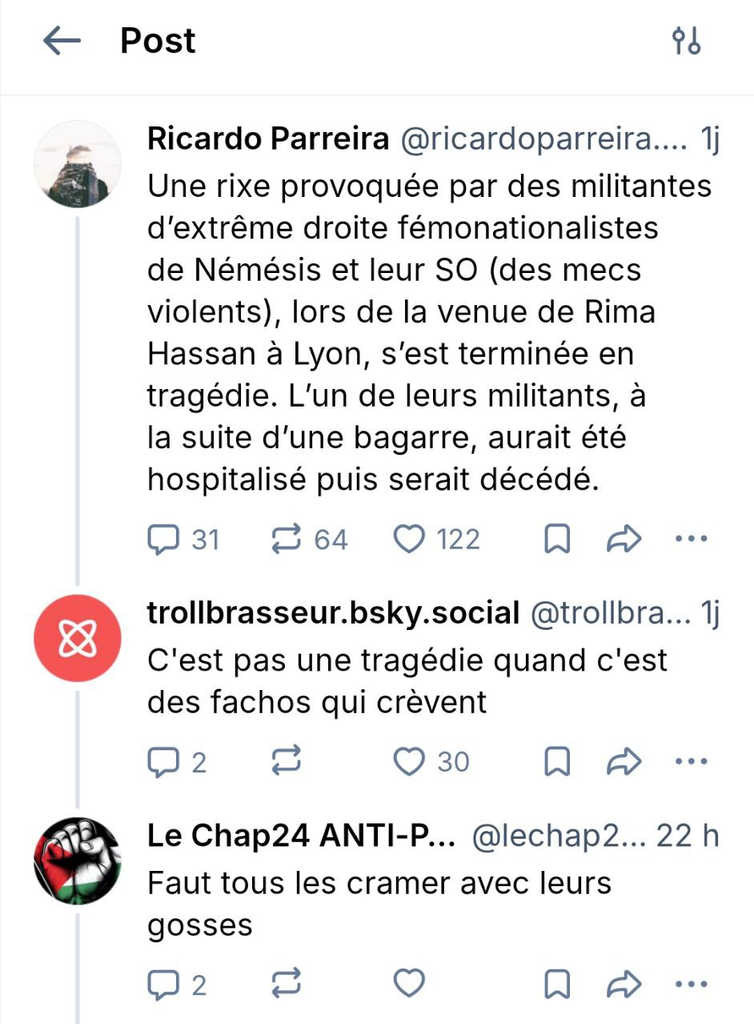This screenshot has height=1024, width=754.
Task: Like Ricardo Parreira's post
Action: click(409, 540)
